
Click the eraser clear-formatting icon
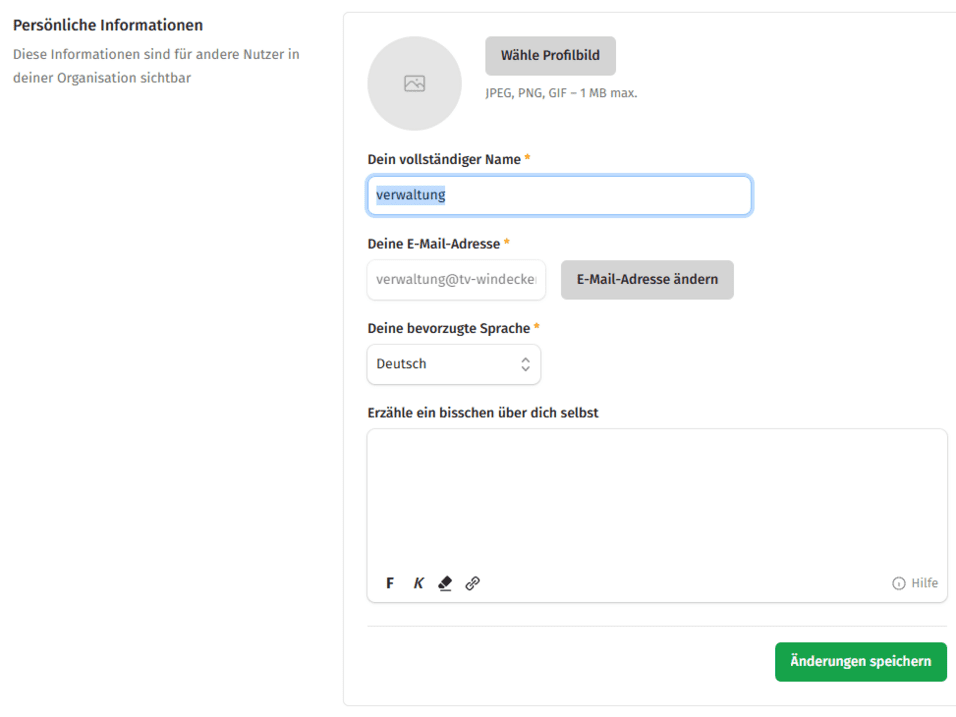pos(445,583)
